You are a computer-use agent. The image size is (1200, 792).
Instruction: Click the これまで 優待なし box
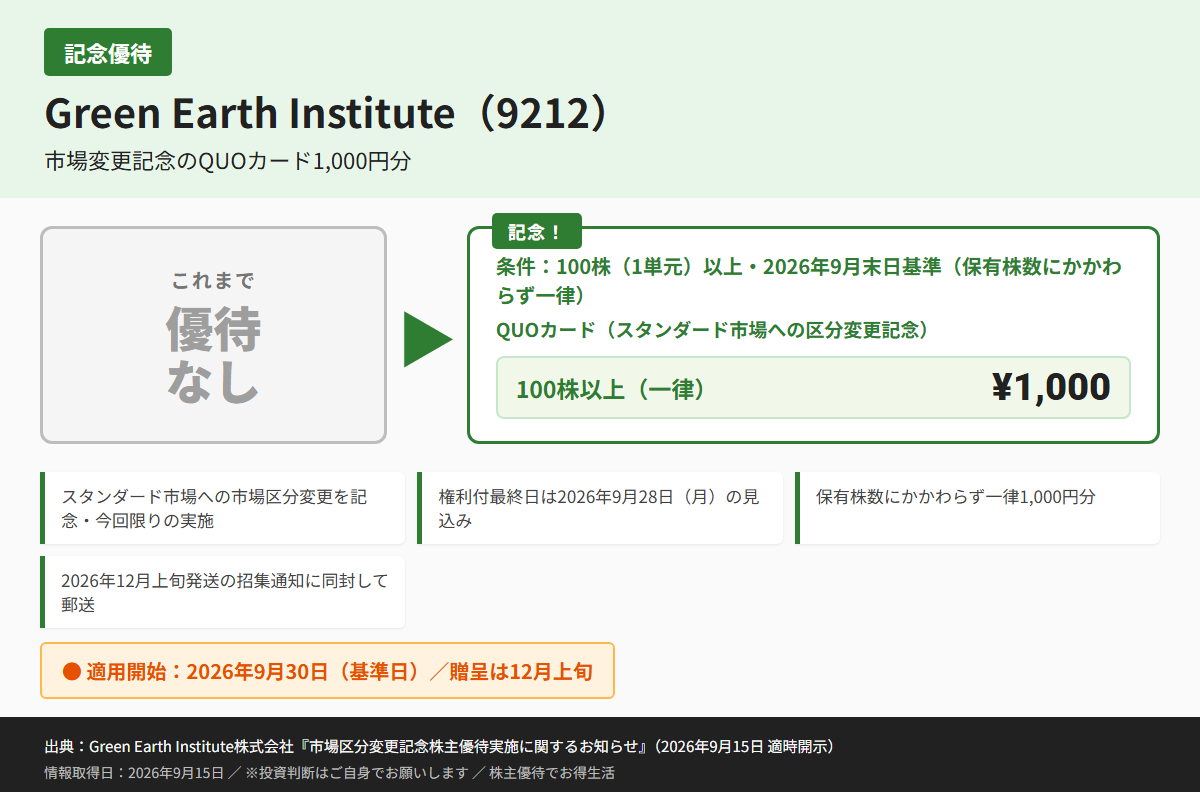point(213,335)
